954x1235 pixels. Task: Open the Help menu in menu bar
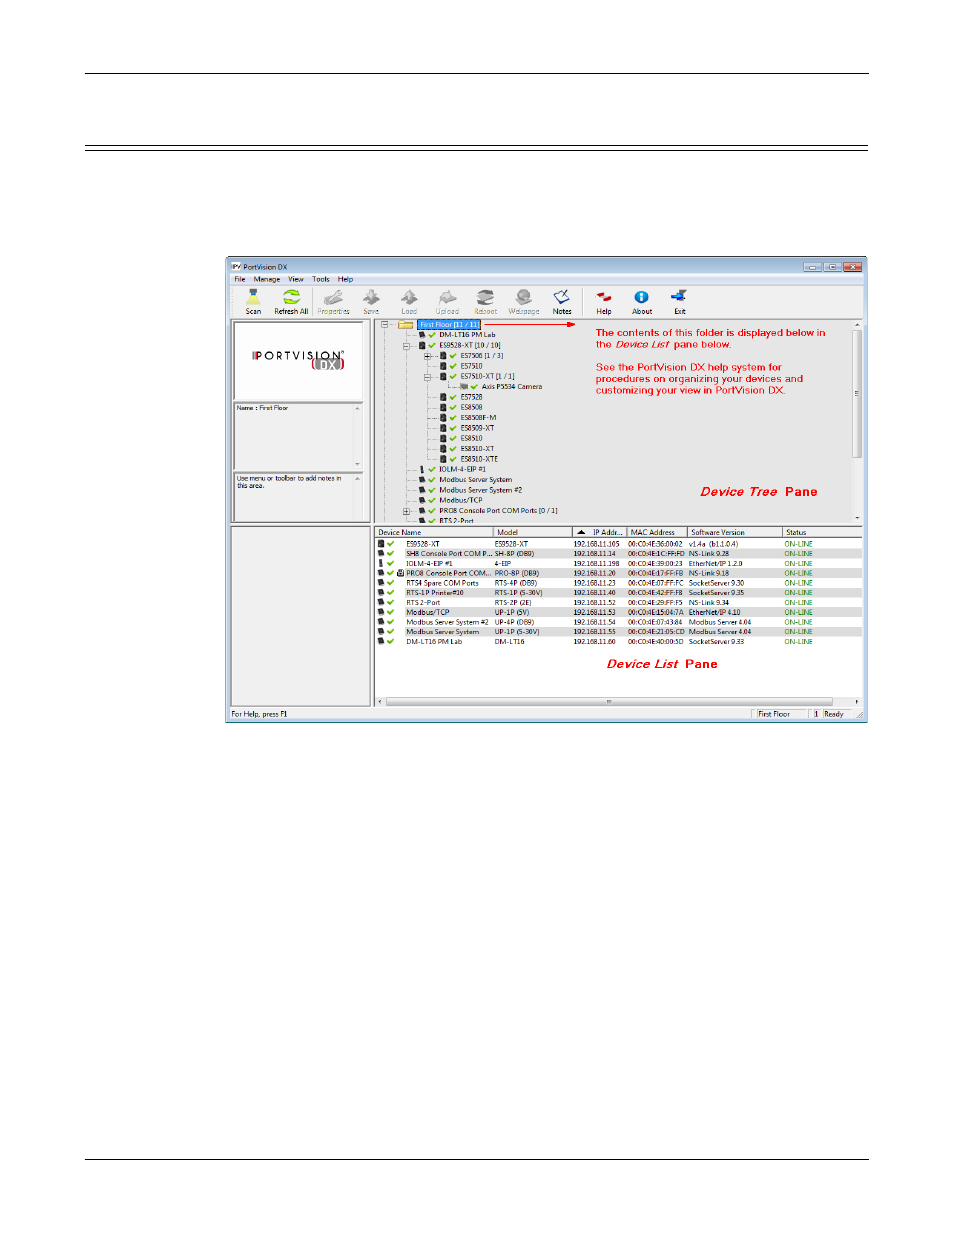click(345, 279)
